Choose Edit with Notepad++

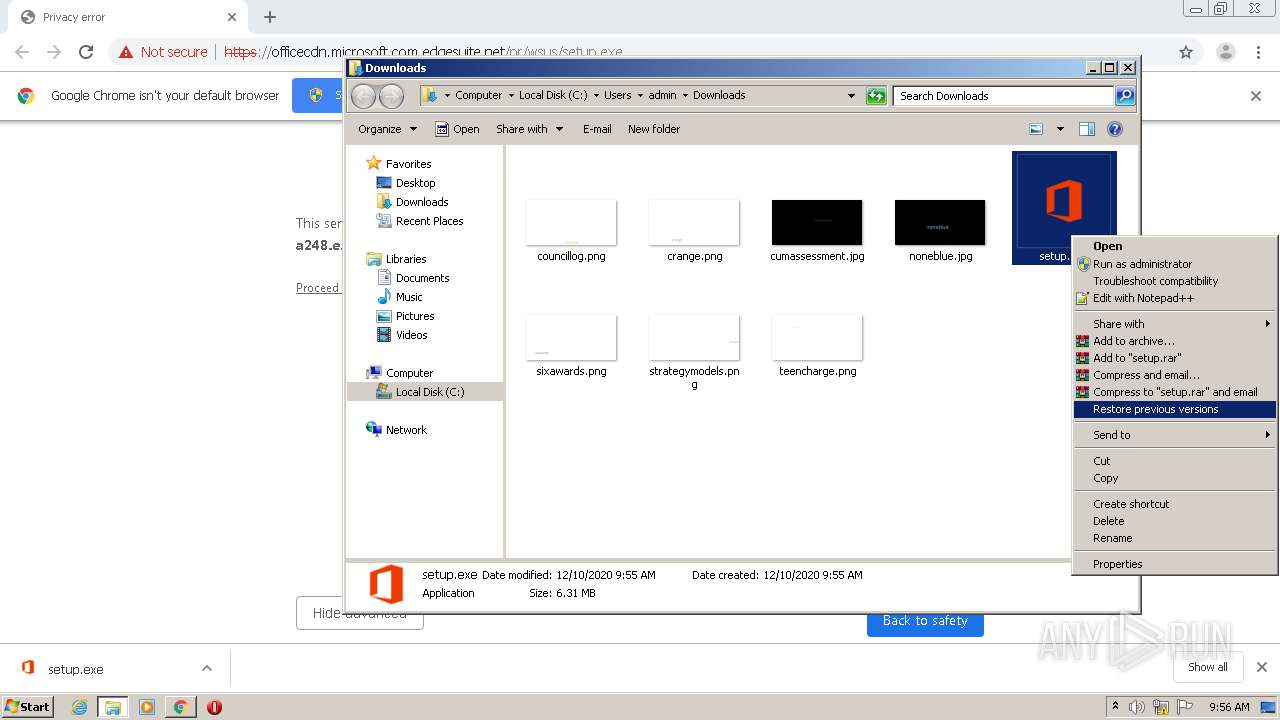[1174, 298]
